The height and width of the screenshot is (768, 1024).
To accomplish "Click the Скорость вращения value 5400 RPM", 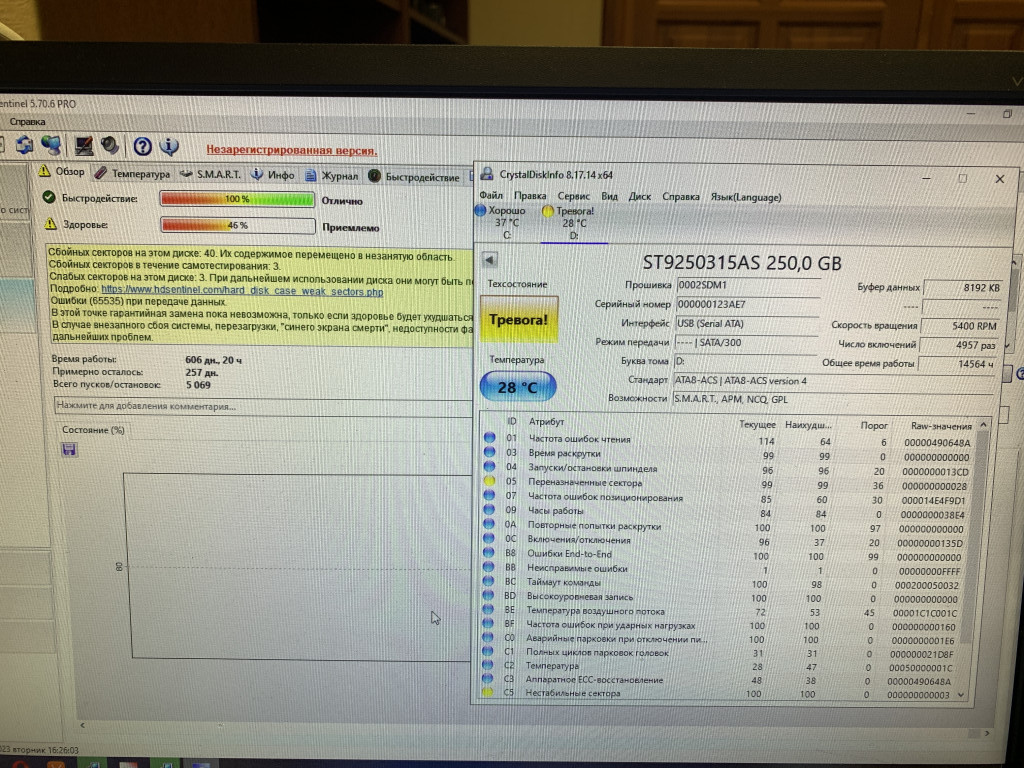I will tap(961, 325).
